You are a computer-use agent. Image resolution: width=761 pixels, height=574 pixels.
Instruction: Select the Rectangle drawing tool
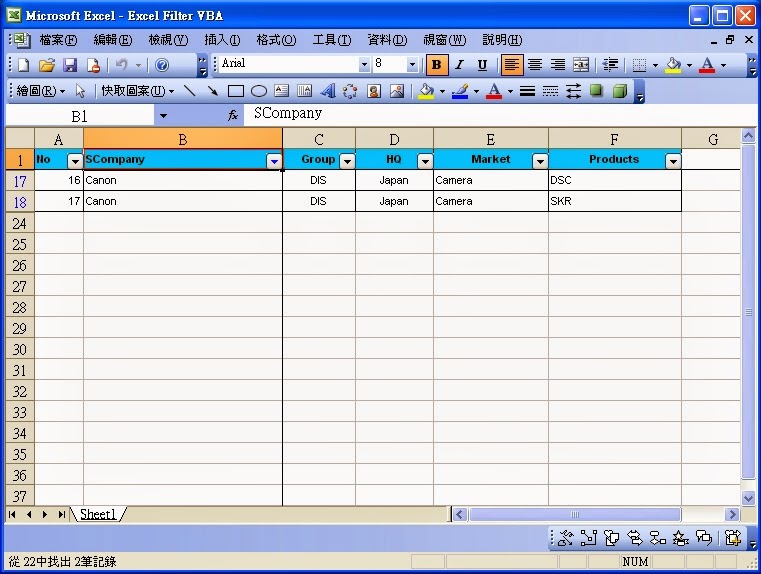(235, 91)
